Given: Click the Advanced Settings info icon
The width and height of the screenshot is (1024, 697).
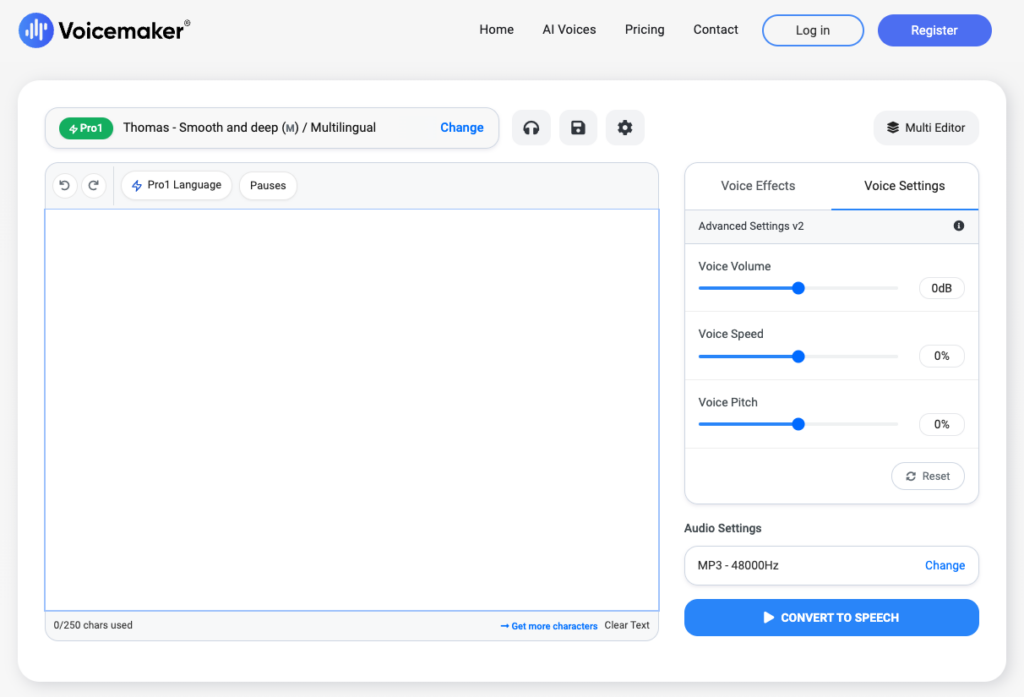Looking at the screenshot, I should pos(959,226).
